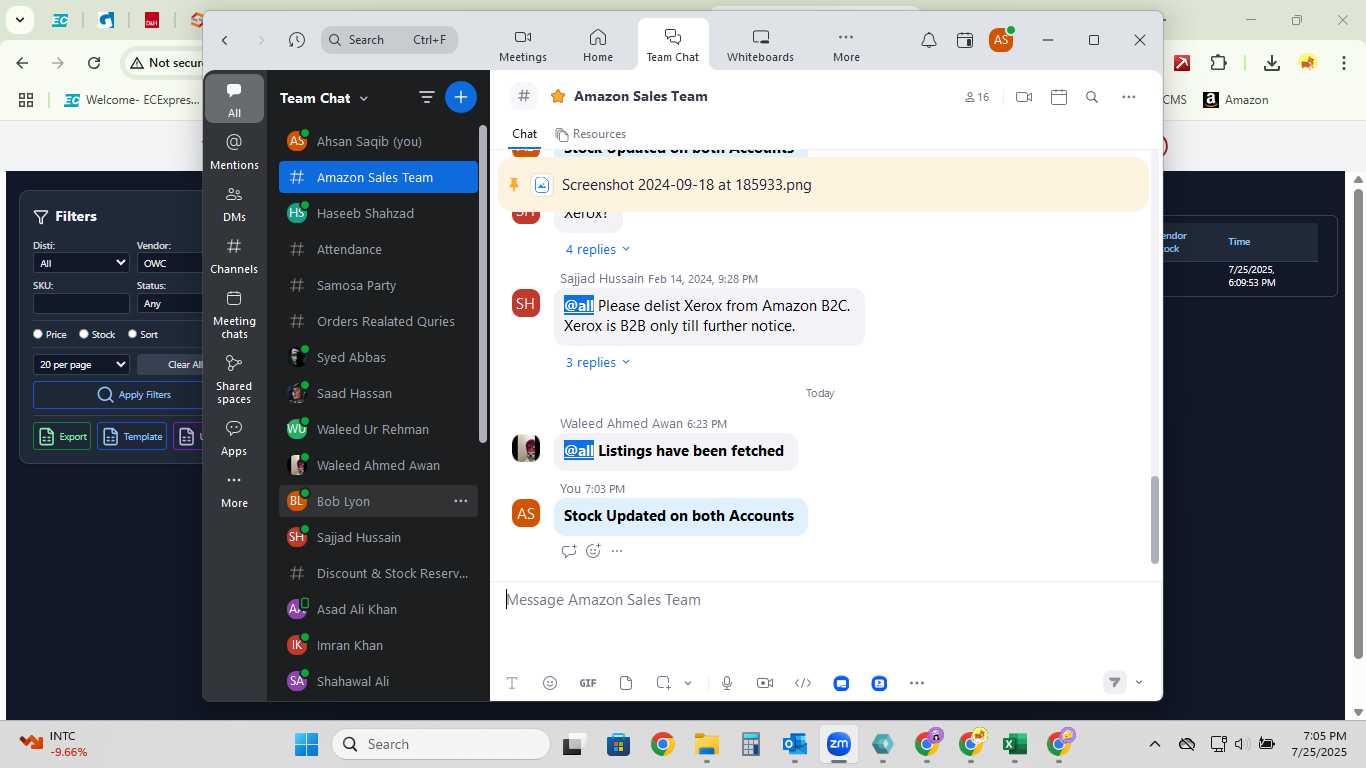Viewport: 1366px width, 768px height.
Task: Open Channels in the sidebar
Action: click(x=234, y=255)
